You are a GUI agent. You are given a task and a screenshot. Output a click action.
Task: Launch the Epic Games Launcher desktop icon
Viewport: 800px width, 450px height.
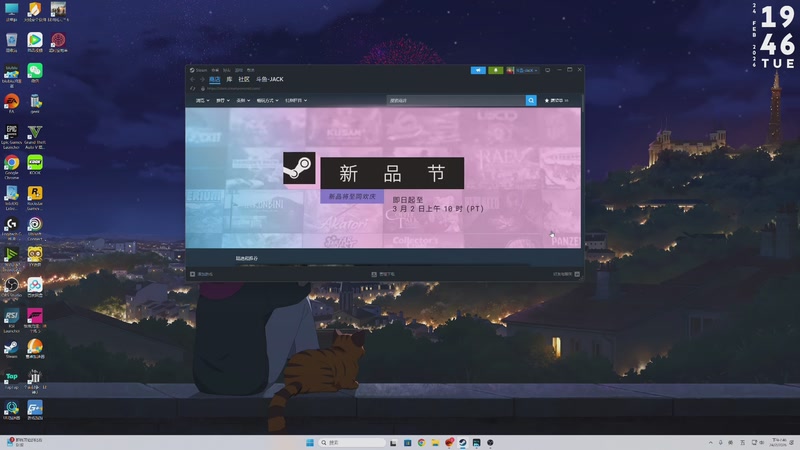click(x=12, y=137)
